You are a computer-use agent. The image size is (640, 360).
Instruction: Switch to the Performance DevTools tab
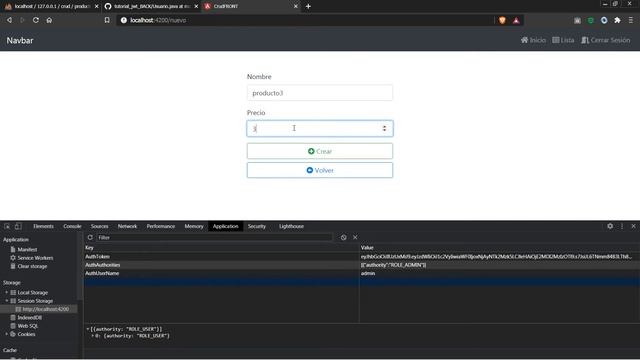pos(161,226)
